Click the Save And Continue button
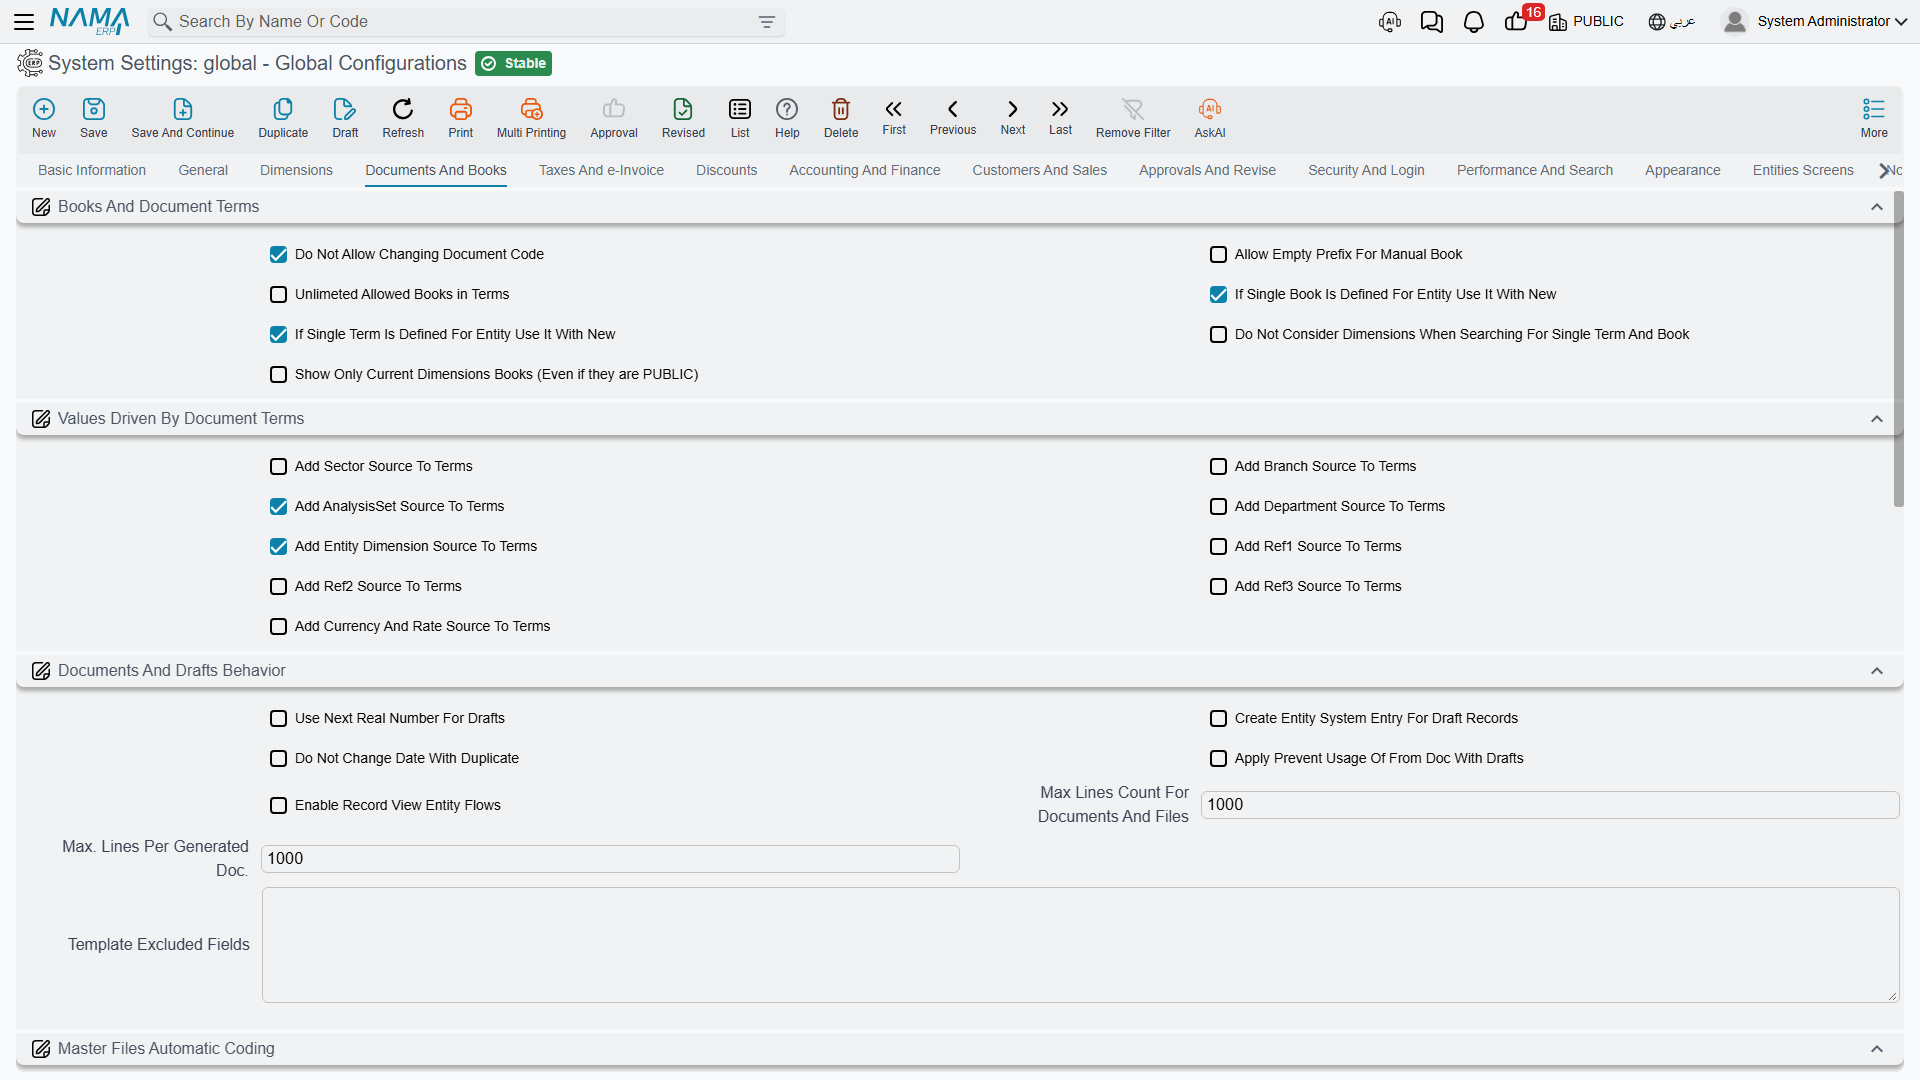Viewport: 1920px width, 1080px height. pos(182,118)
